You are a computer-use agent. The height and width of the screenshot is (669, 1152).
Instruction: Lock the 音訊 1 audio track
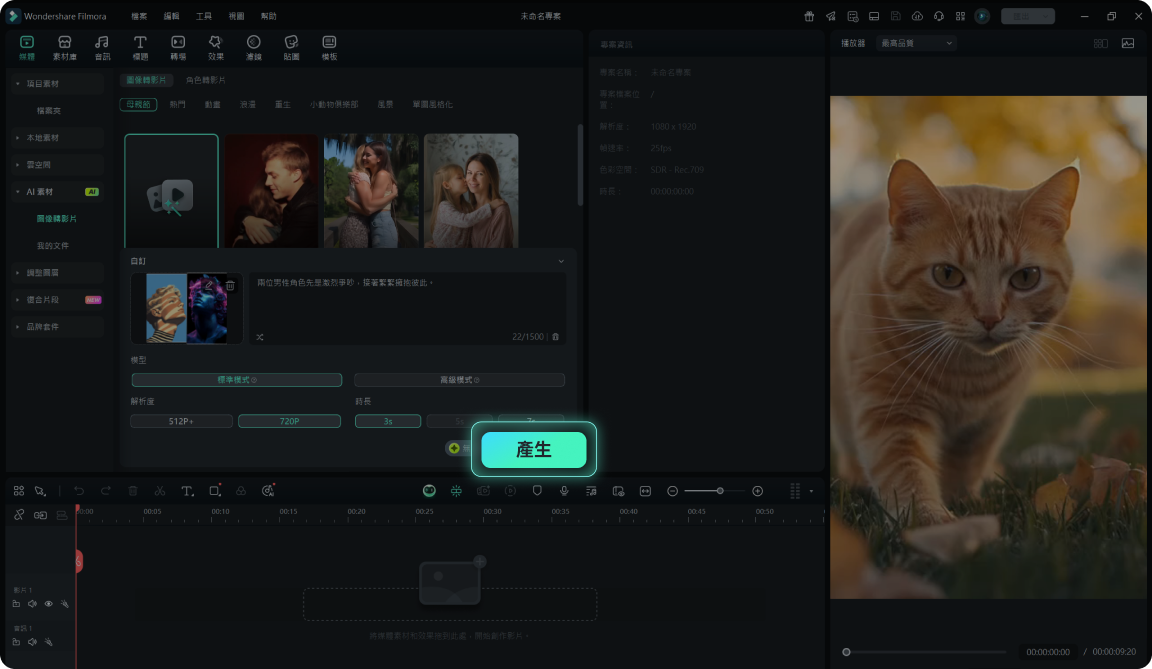(16, 642)
